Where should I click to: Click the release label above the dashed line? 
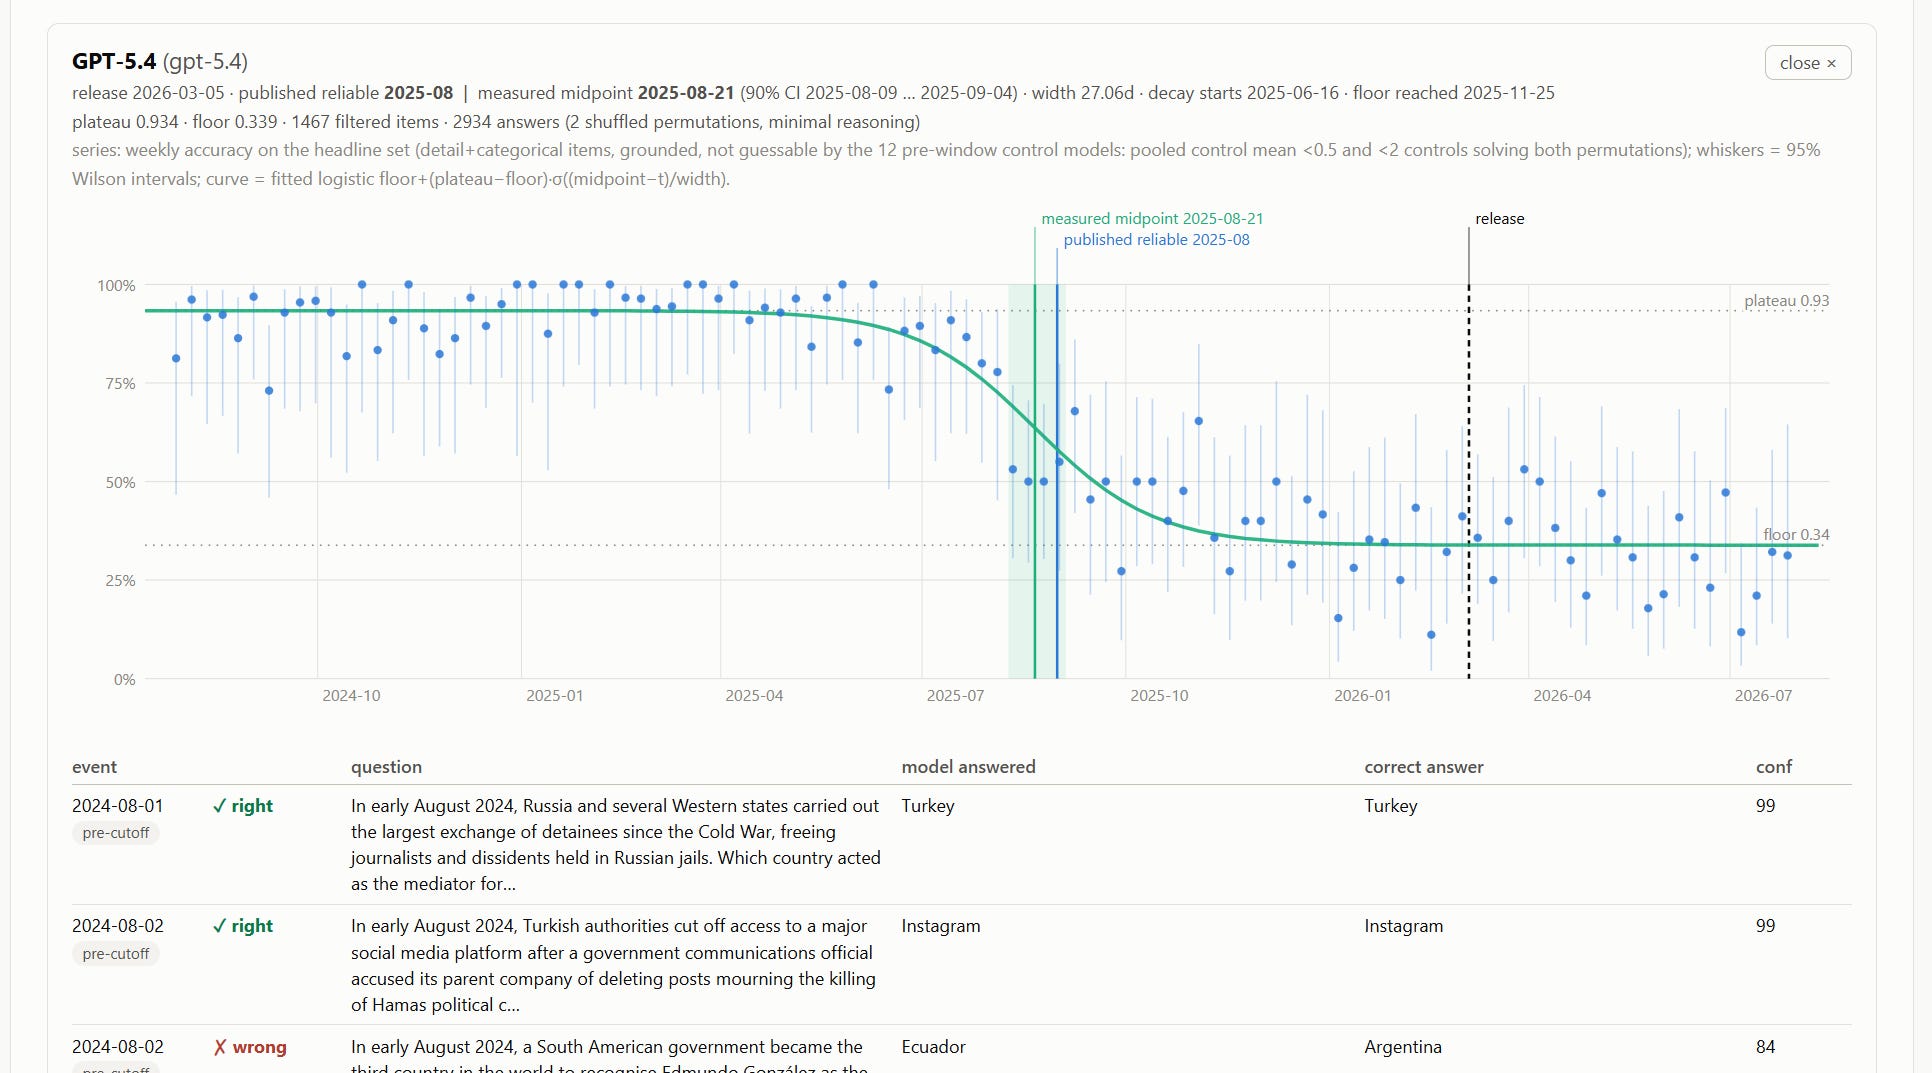tap(1500, 219)
